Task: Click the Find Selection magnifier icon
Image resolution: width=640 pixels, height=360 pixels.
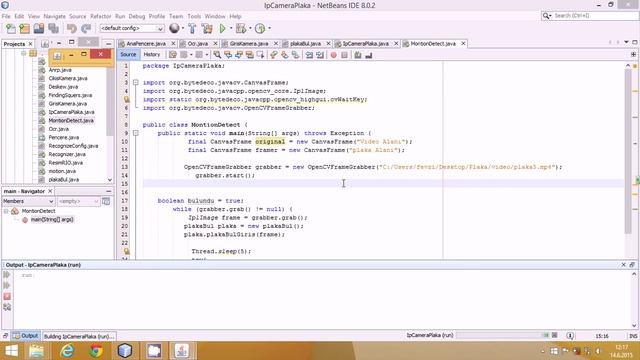Action: click(217, 55)
